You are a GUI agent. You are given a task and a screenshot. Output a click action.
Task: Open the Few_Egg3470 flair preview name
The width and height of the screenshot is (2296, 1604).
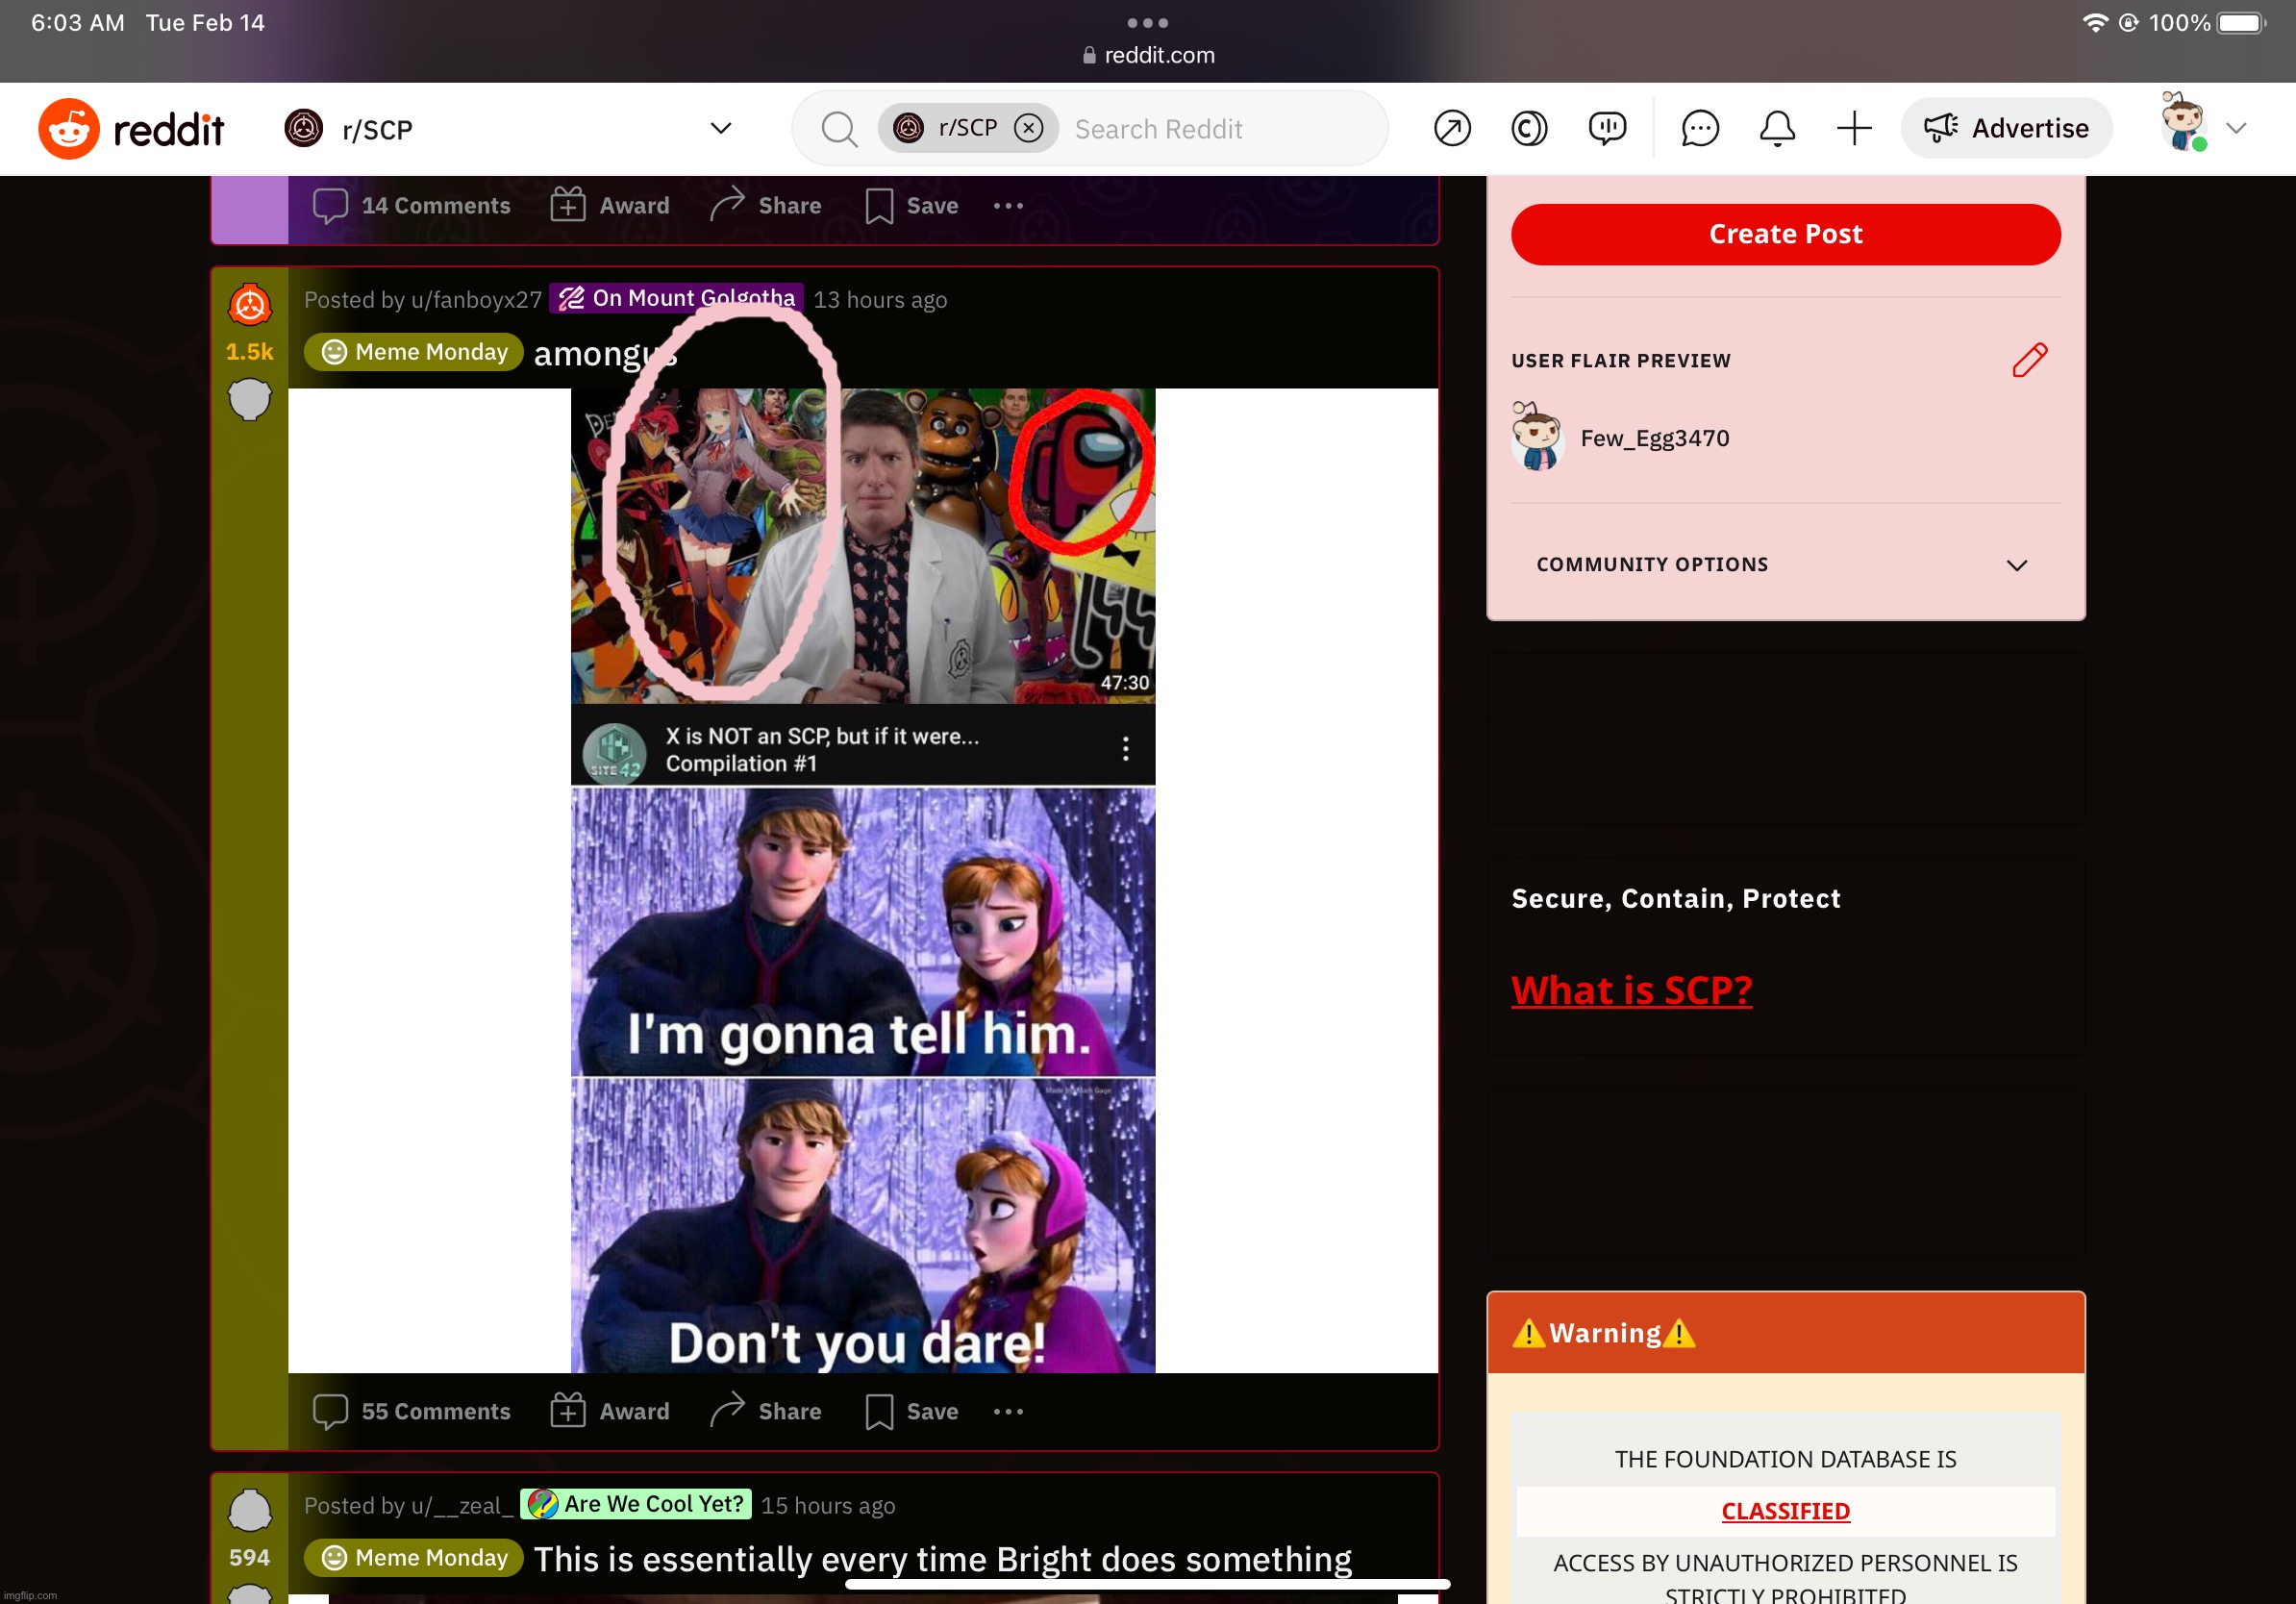[x=1654, y=438]
